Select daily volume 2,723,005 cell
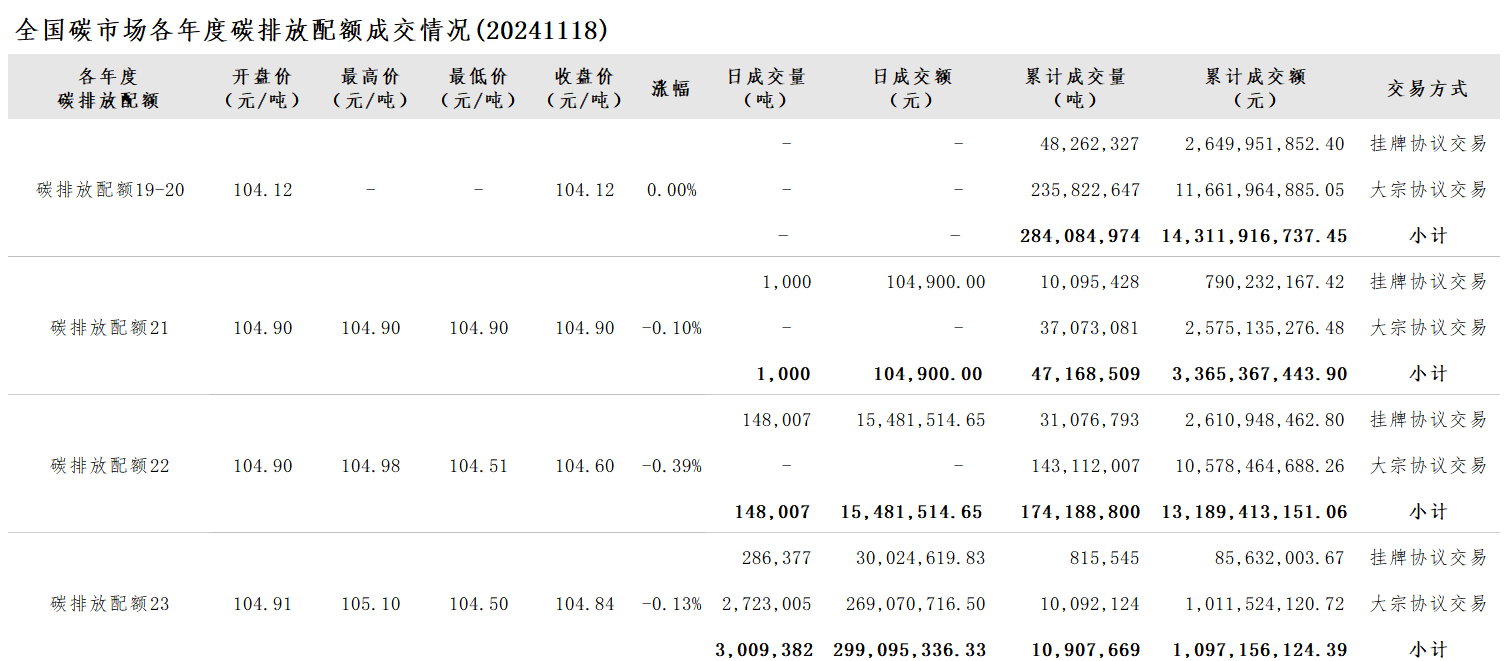This screenshot has height=661, width=1507. (765, 604)
